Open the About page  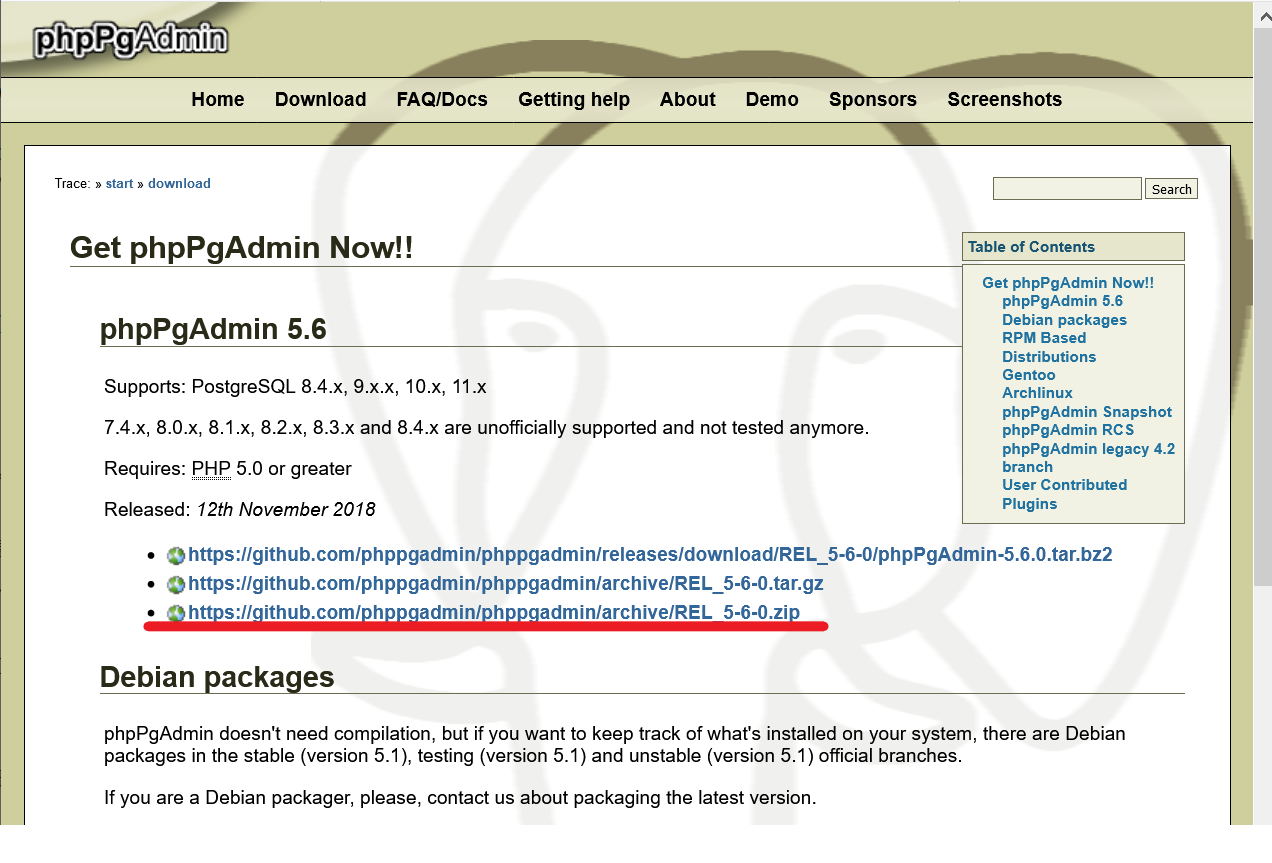coord(688,99)
